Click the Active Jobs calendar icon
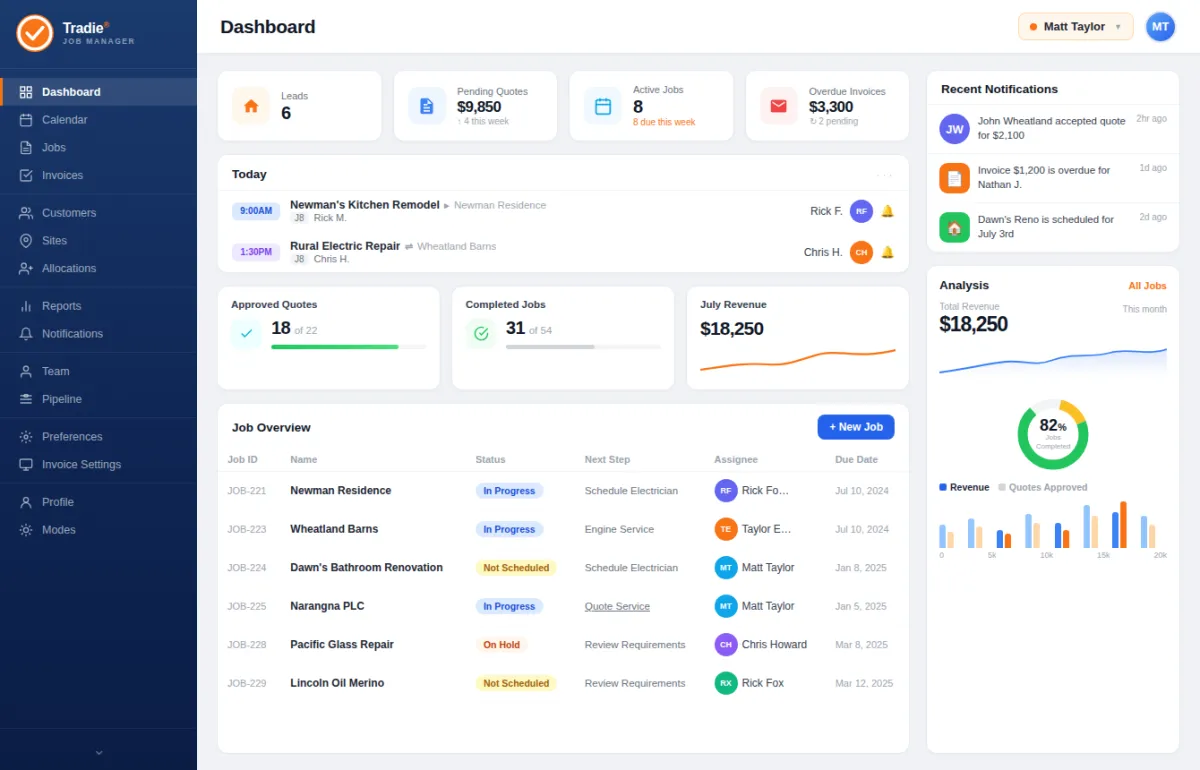Screen dimensions: 1200x770 click(x=603, y=106)
